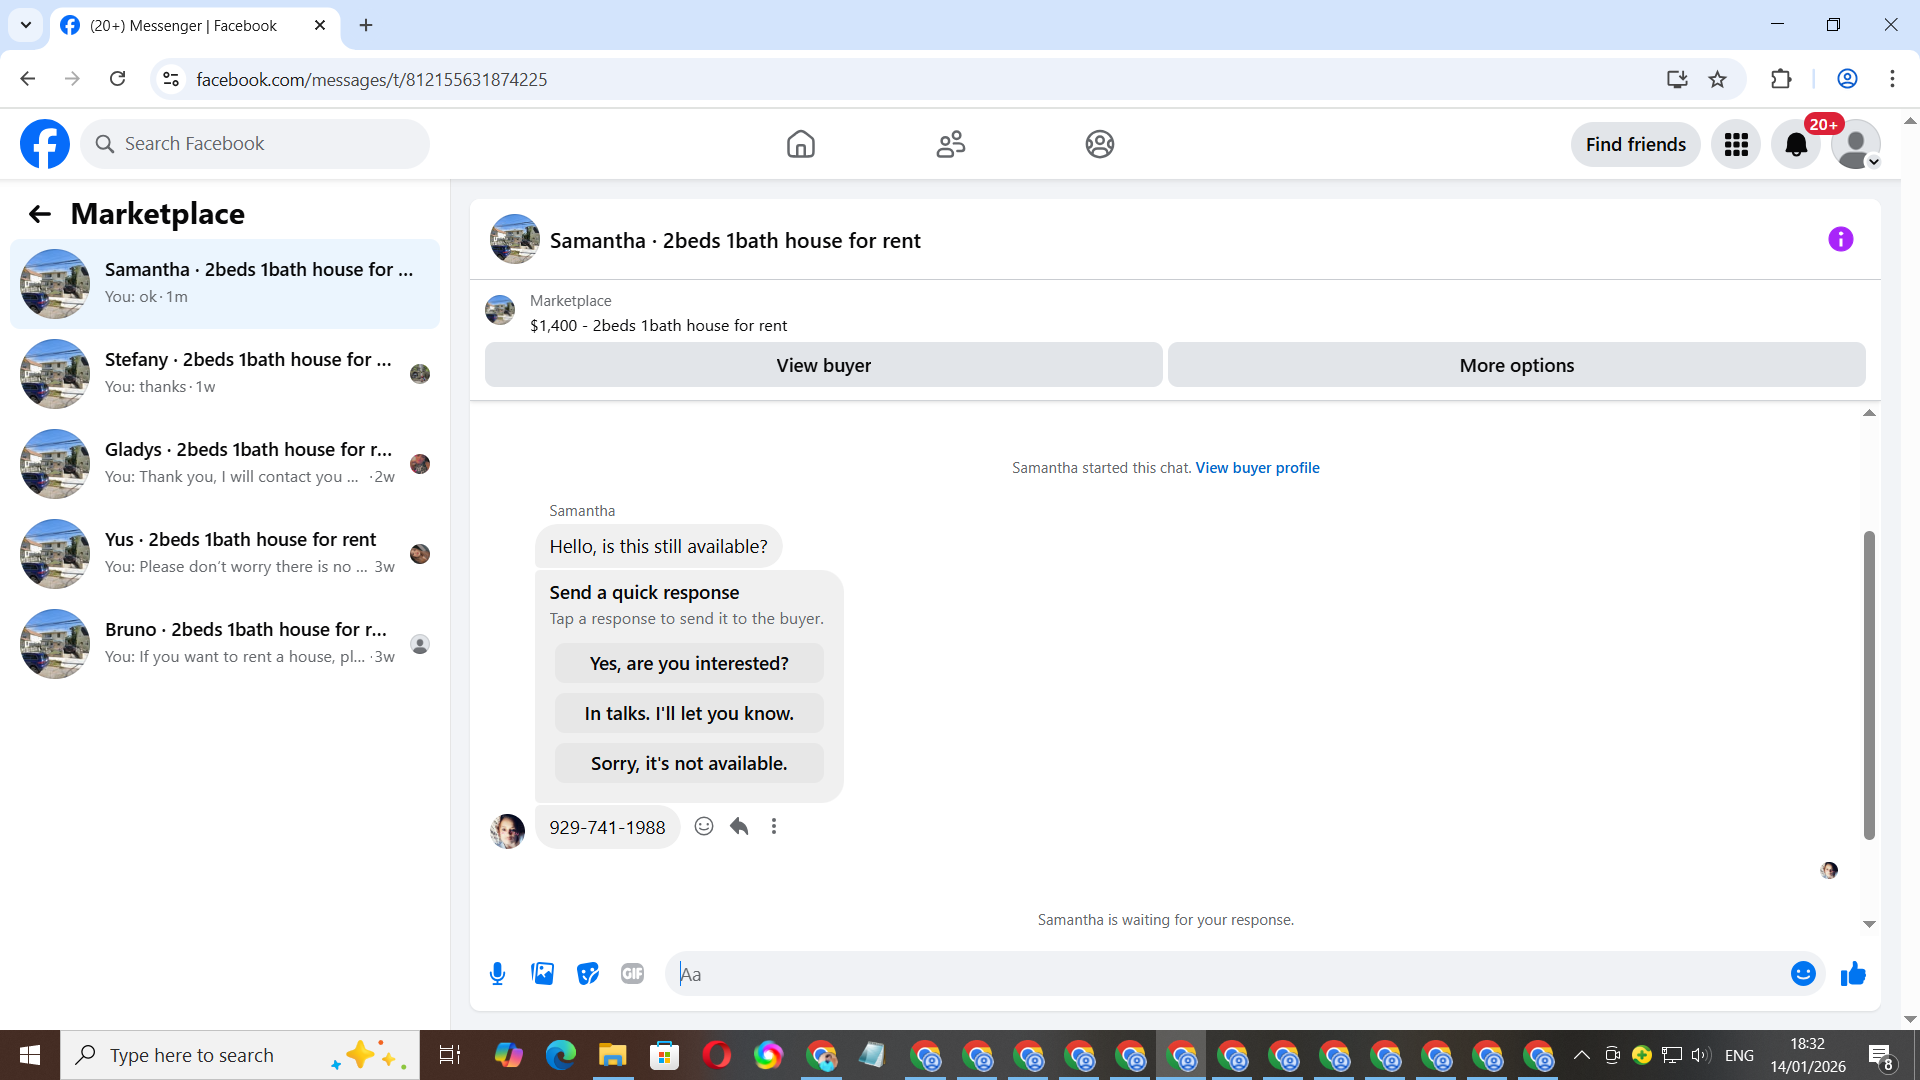Image resolution: width=1920 pixels, height=1080 pixels.
Task: Send a thumbs-up like
Action: 1853,973
